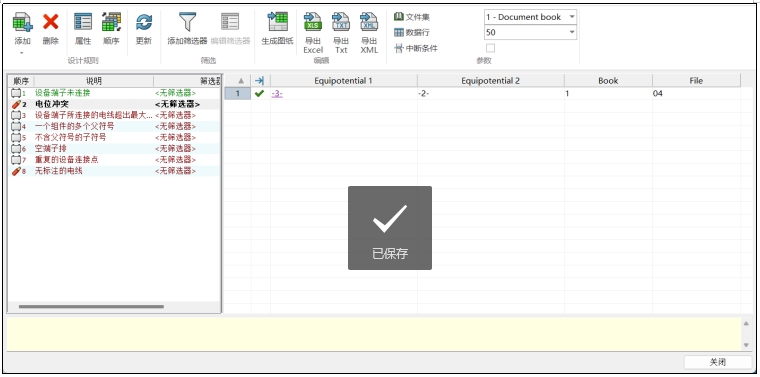Click the go-to arrow column header icon

[x=260, y=81]
